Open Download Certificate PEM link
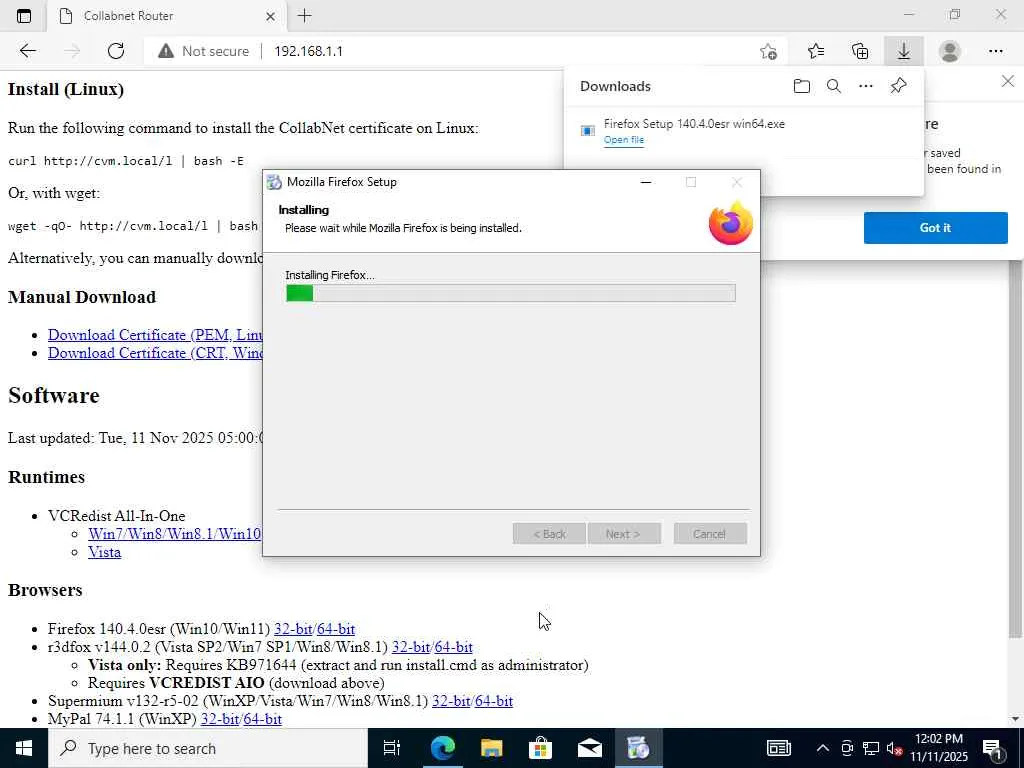The height and width of the screenshot is (768, 1024). pos(155,335)
